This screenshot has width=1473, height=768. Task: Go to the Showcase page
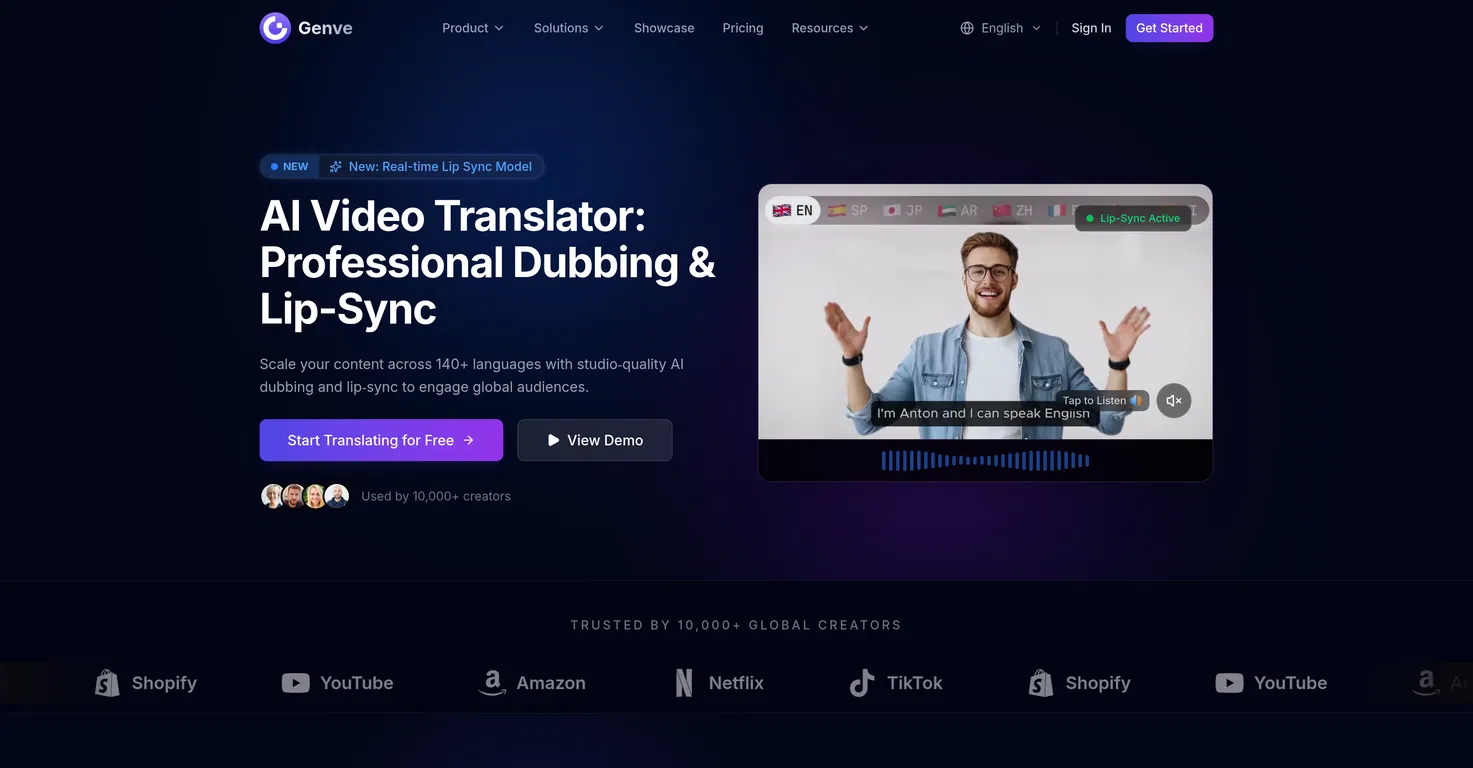tap(664, 28)
